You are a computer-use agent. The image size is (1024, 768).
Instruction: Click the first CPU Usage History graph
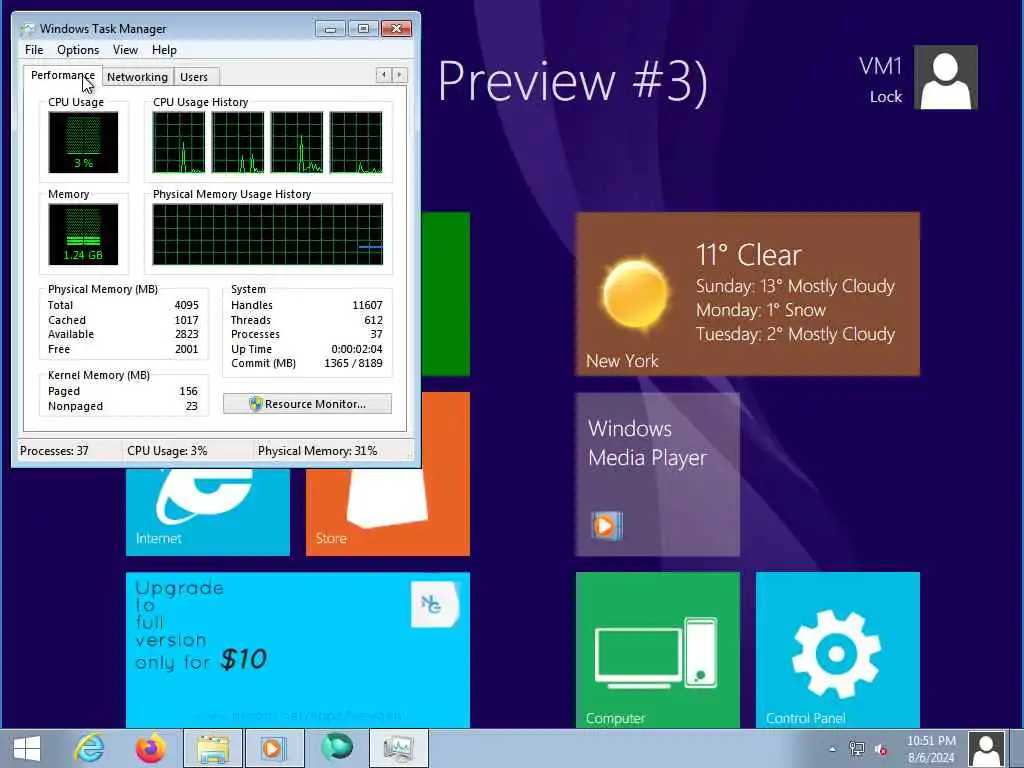coord(178,142)
